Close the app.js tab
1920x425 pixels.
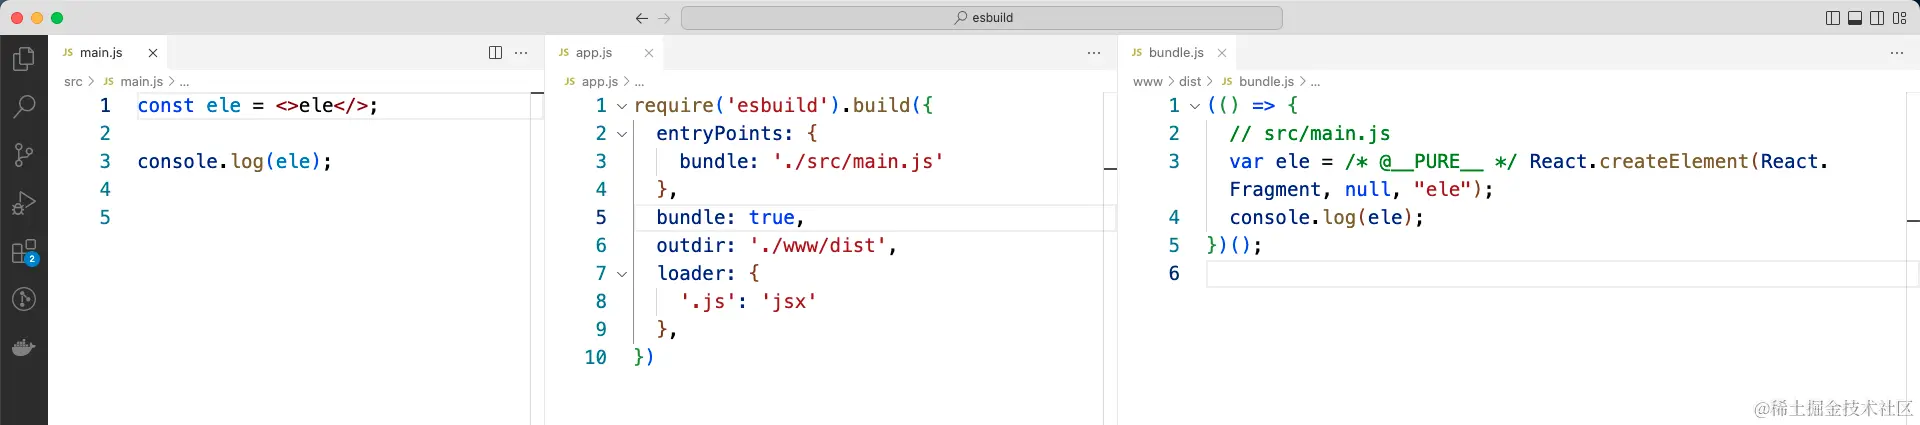point(649,53)
